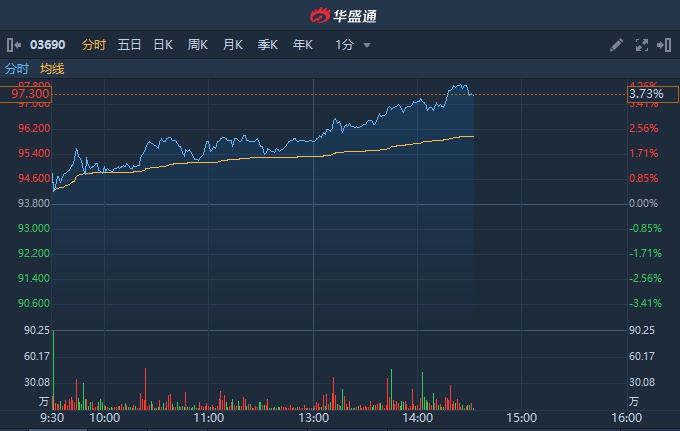Switch to 年K yearly chart
This screenshot has width=680, height=431.
point(303,45)
